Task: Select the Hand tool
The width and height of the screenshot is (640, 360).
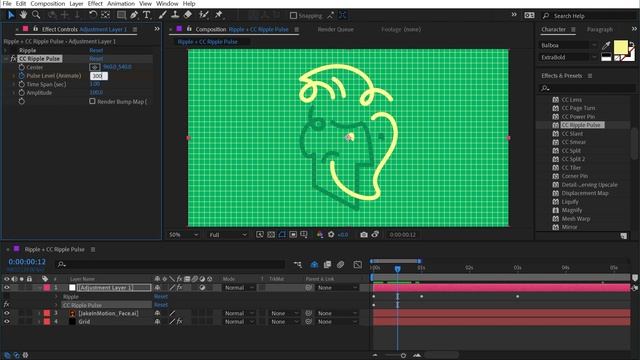Action: click(x=23, y=15)
